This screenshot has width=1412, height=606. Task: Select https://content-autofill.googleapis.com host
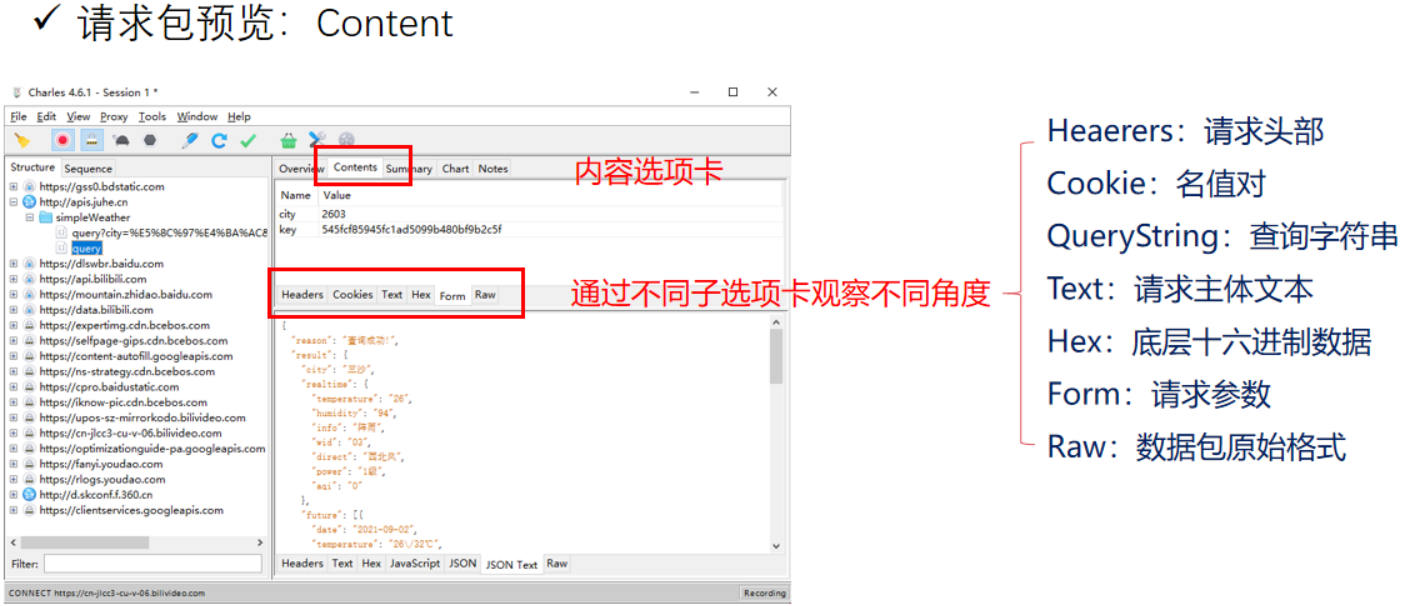coord(136,356)
